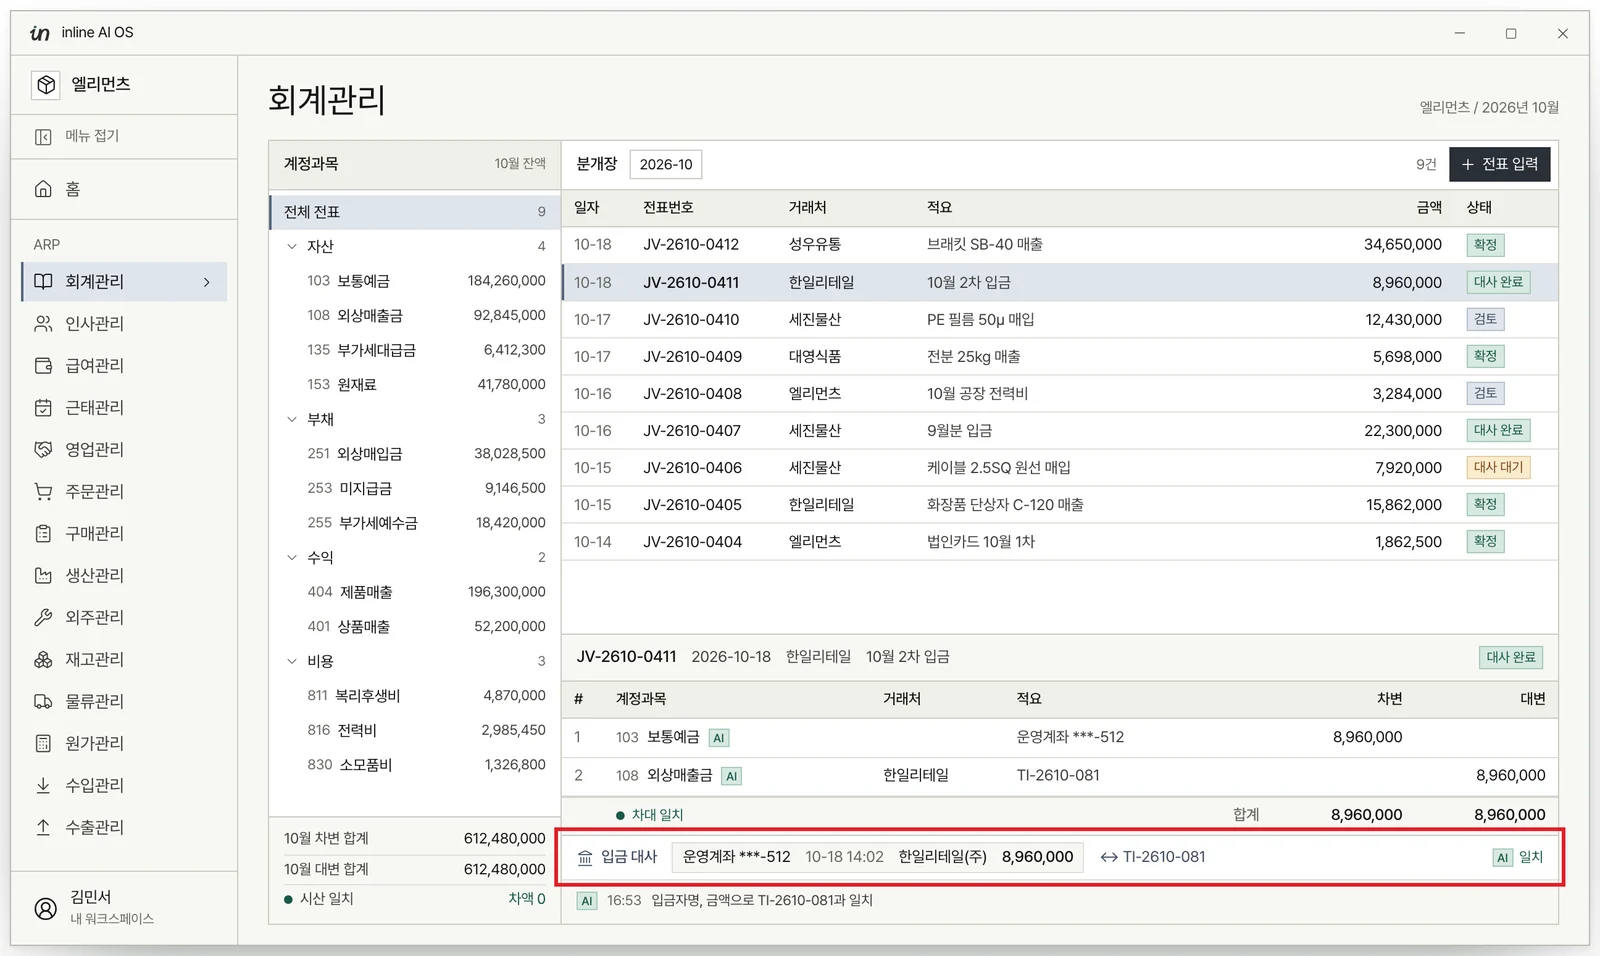Select journal row JV-2610-0404 법인카드
The width and height of the screenshot is (1600, 956).
tap(1059, 541)
